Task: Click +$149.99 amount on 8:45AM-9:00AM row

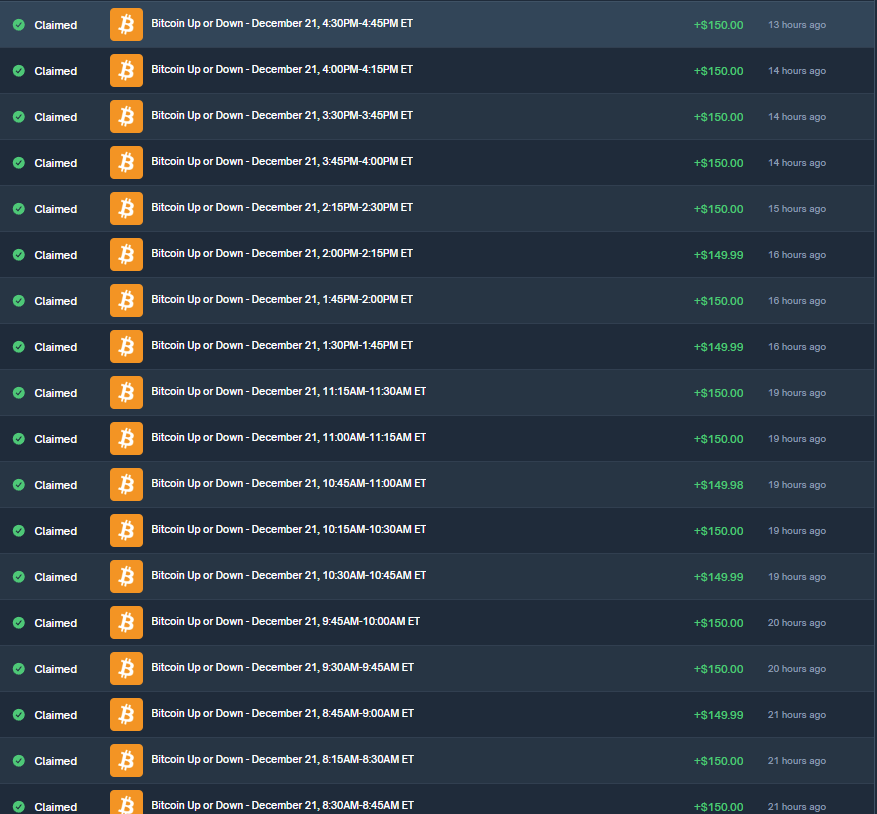Action: point(719,714)
